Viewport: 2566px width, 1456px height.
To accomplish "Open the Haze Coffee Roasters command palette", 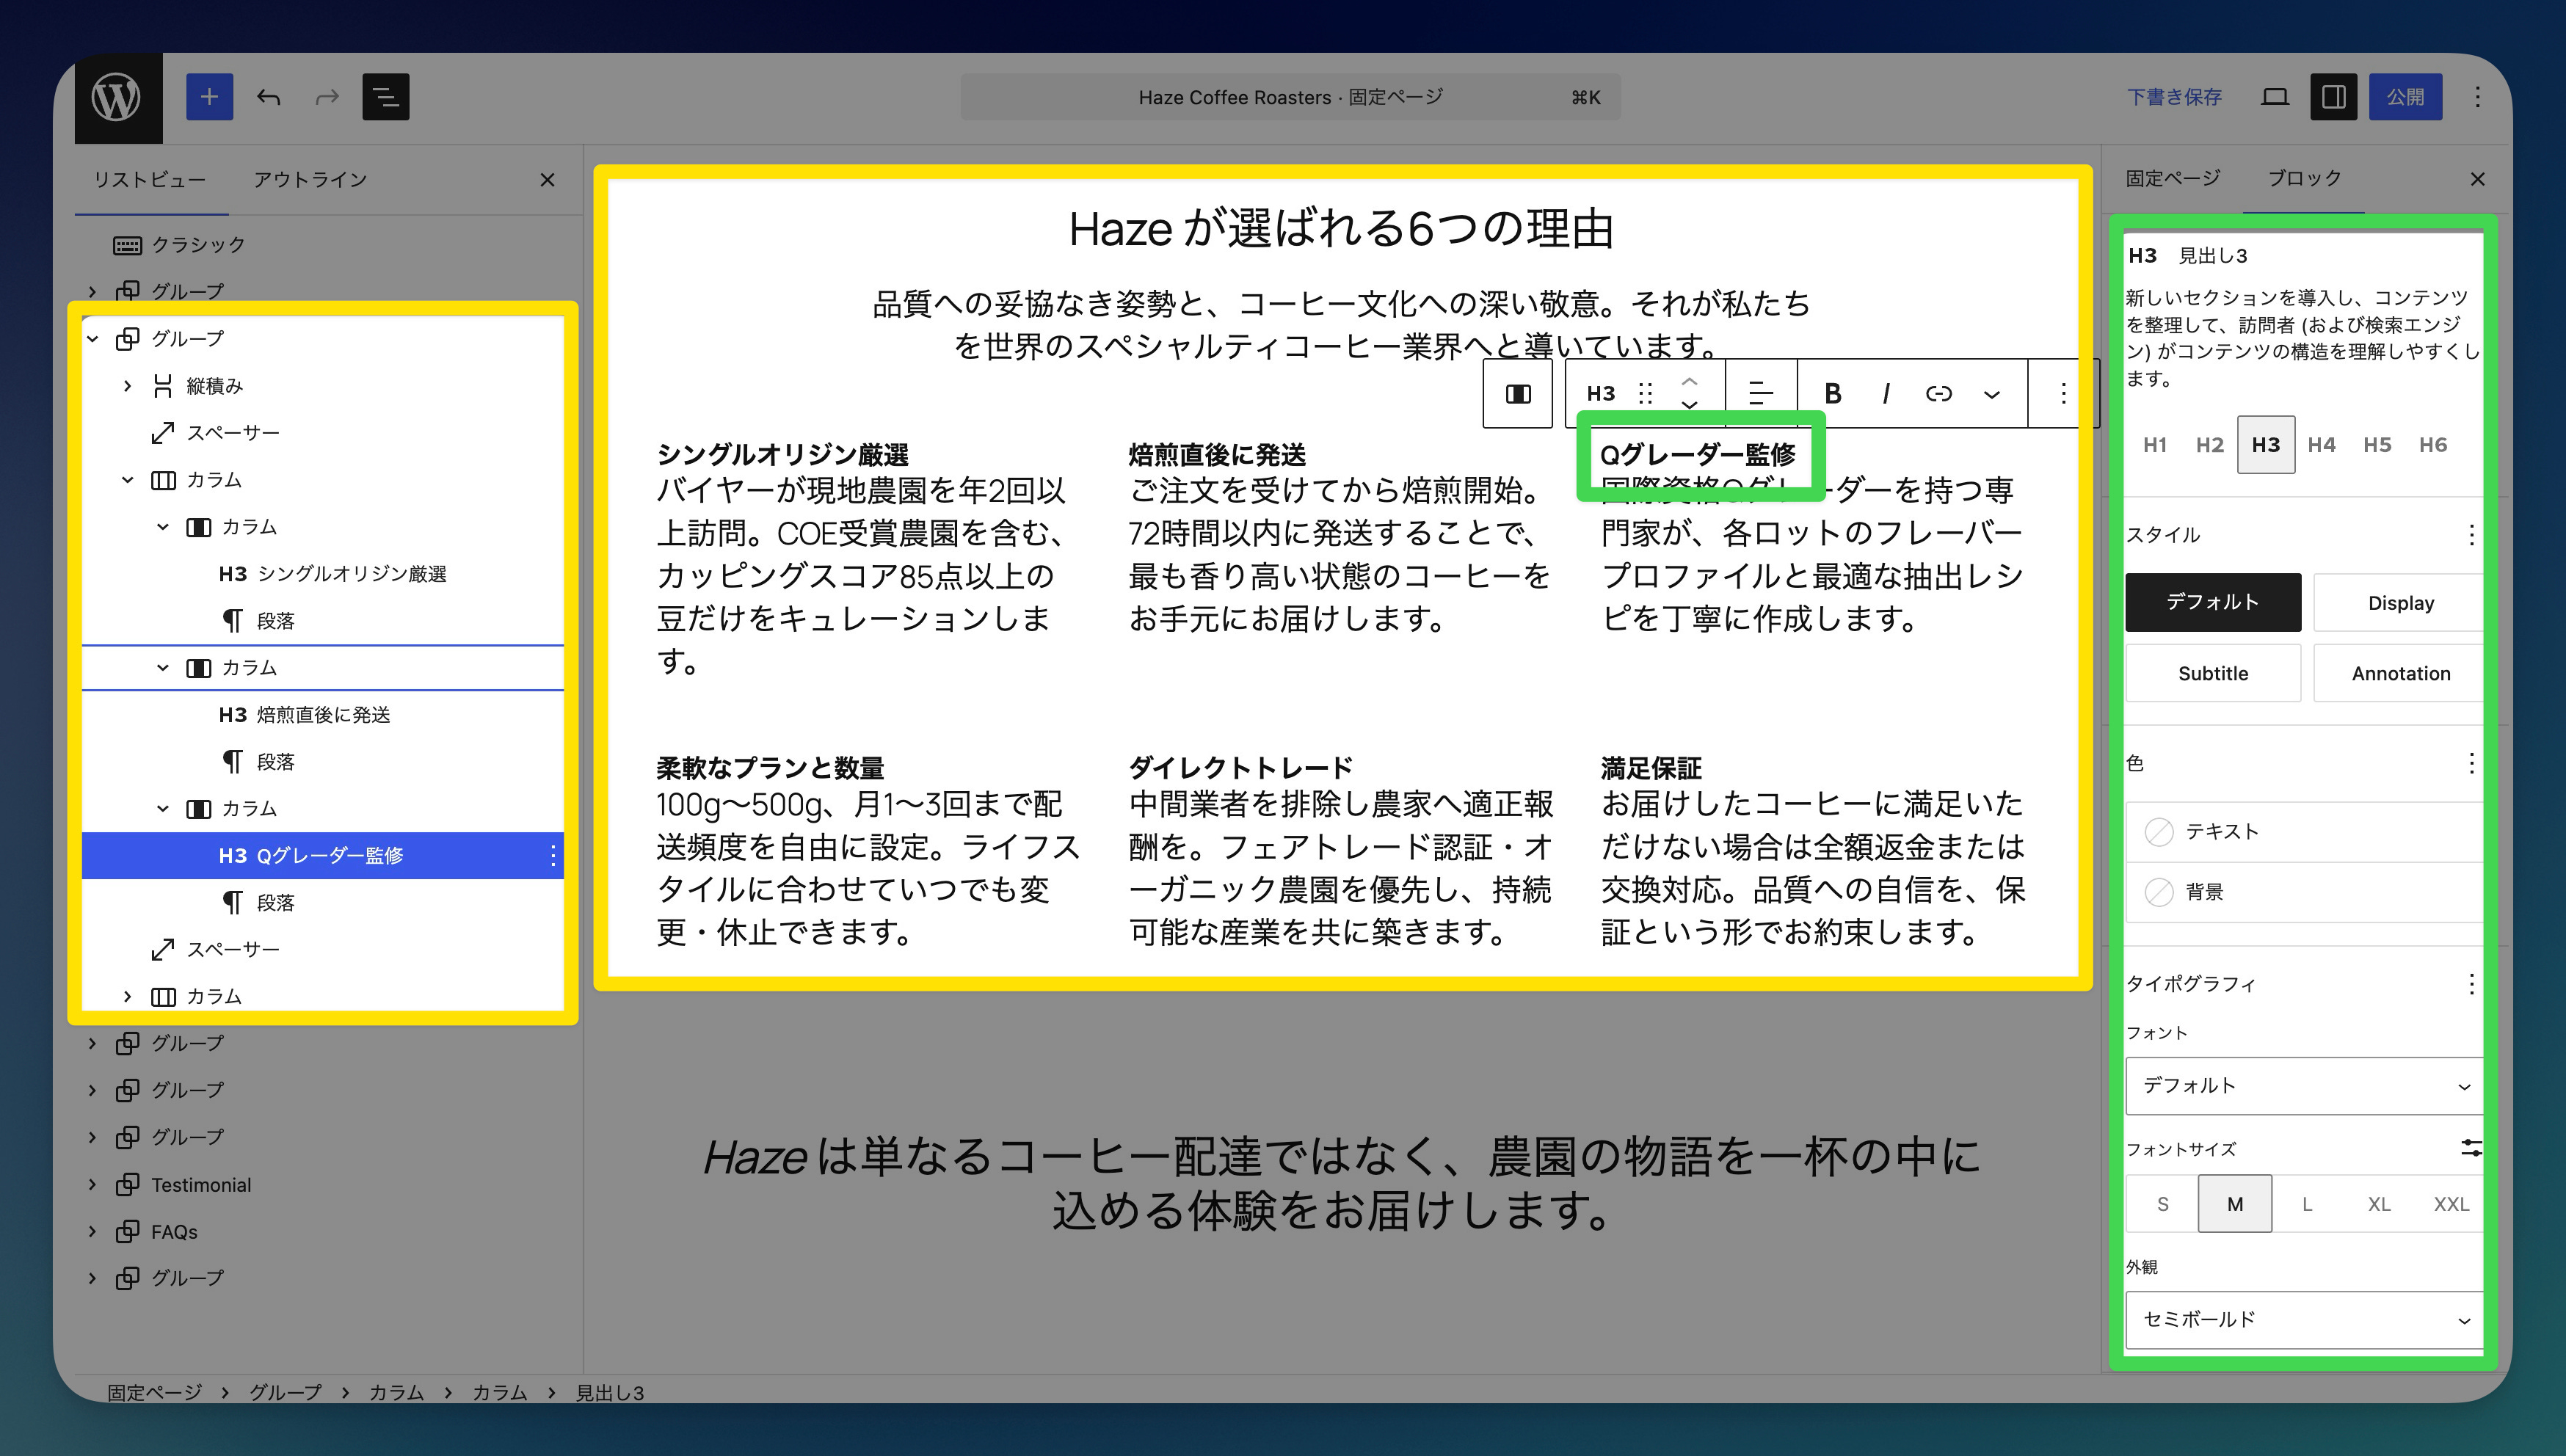I will click(1290, 97).
